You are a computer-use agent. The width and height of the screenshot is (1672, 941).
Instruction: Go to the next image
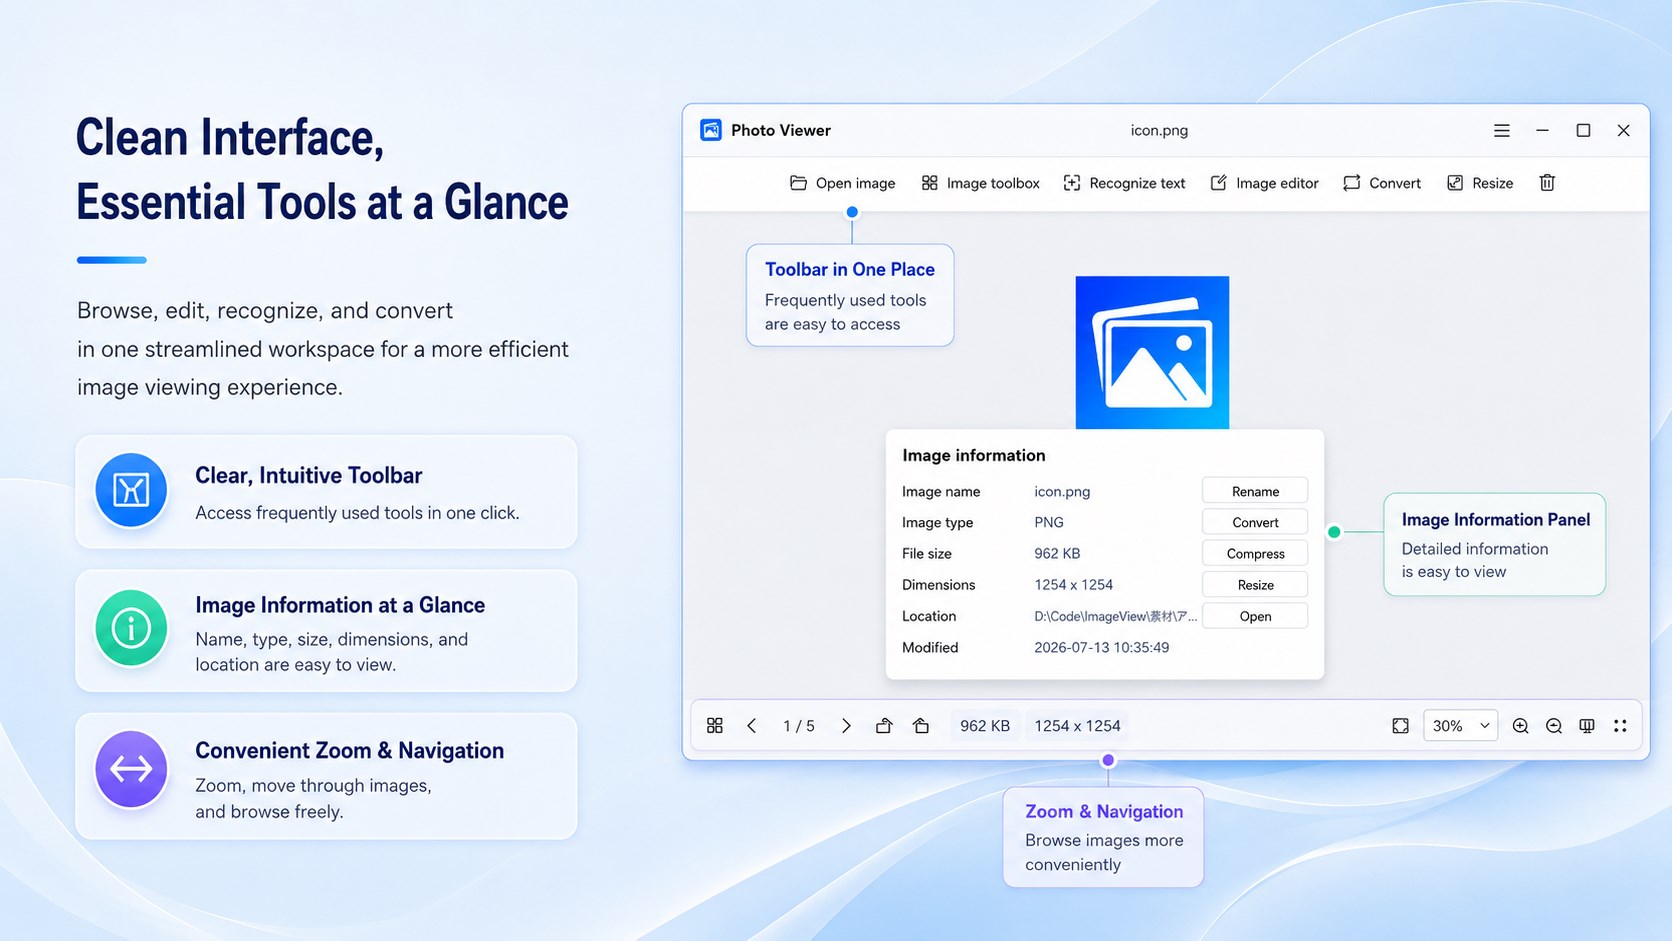tap(846, 726)
